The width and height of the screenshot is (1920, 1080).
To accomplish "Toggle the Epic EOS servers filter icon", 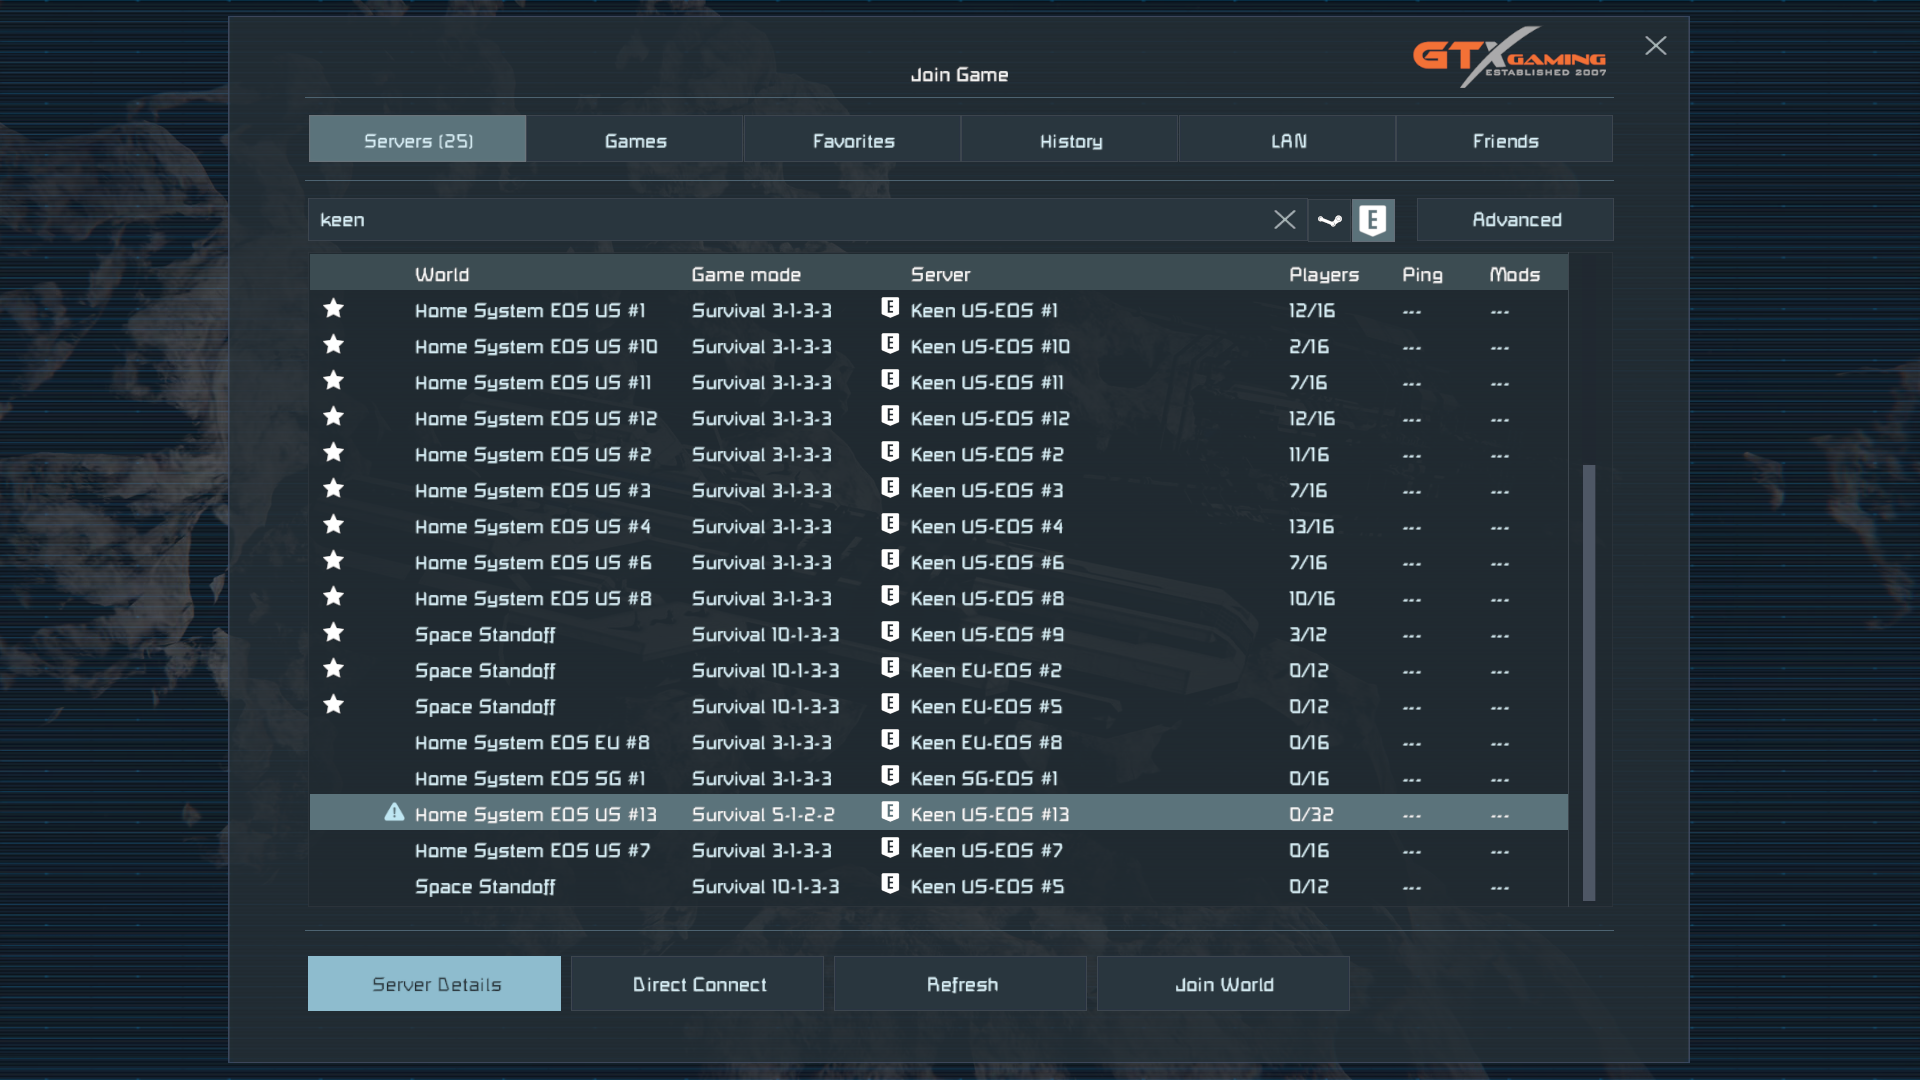I will 1373,220.
